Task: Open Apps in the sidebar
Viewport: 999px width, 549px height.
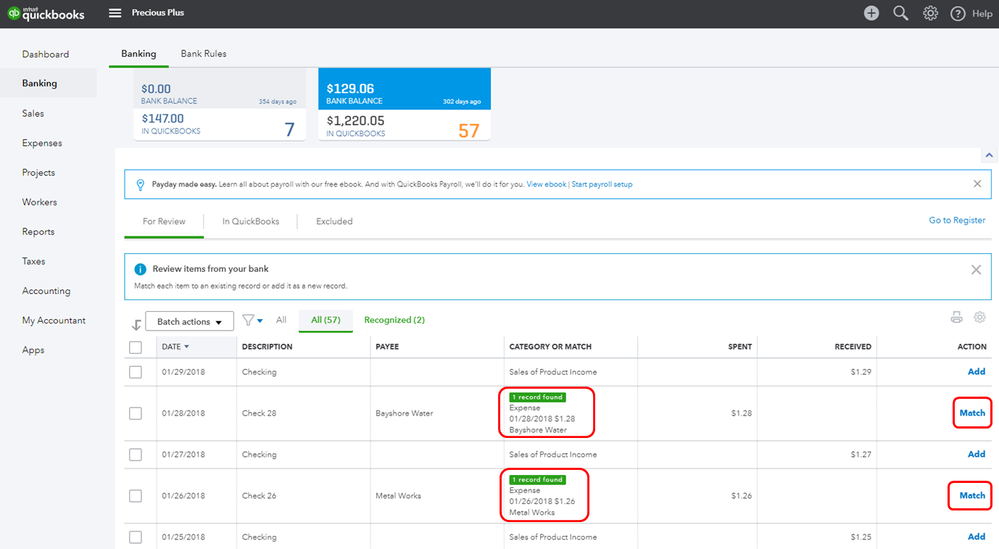Action: pyautogui.click(x=33, y=350)
